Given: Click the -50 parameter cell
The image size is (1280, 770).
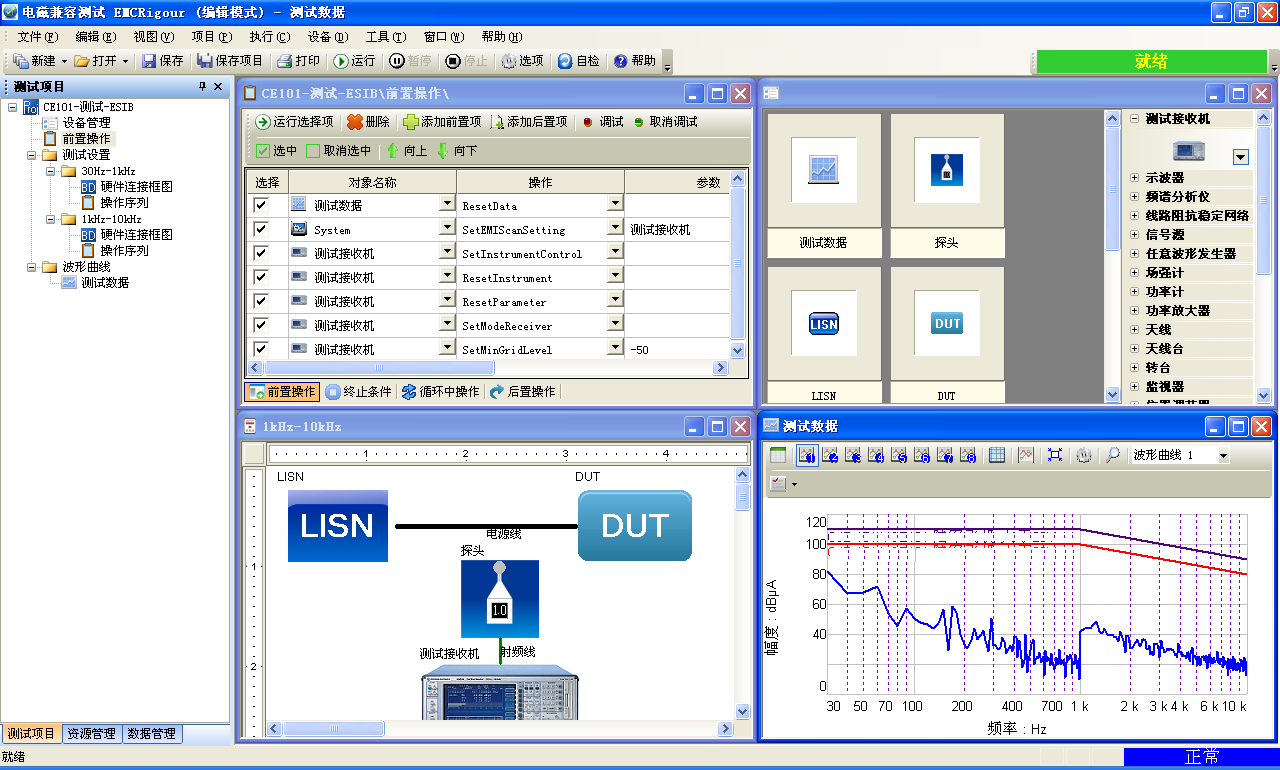Looking at the screenshot, I should pyautogui.click(x=677, y=349).
